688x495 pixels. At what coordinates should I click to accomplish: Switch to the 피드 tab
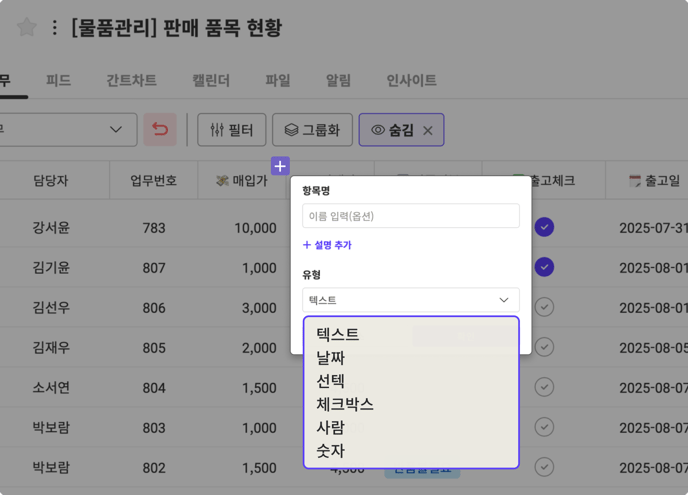pos(58,80)
